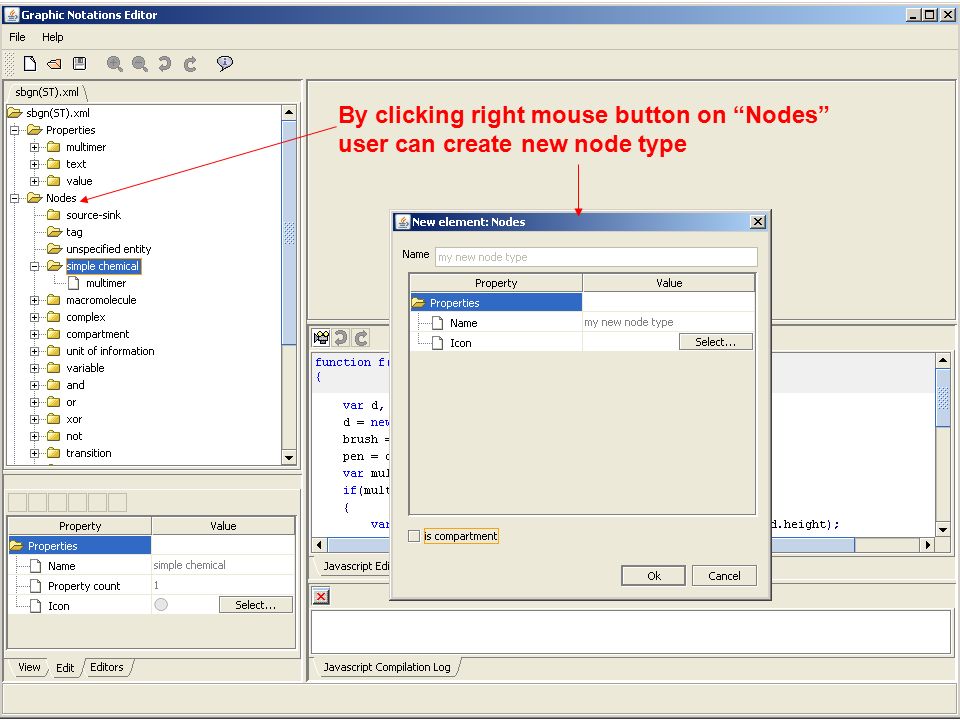The width and height of the screenshot is (960, 720).
Task: Expand the transition folder
Action: 34,453
